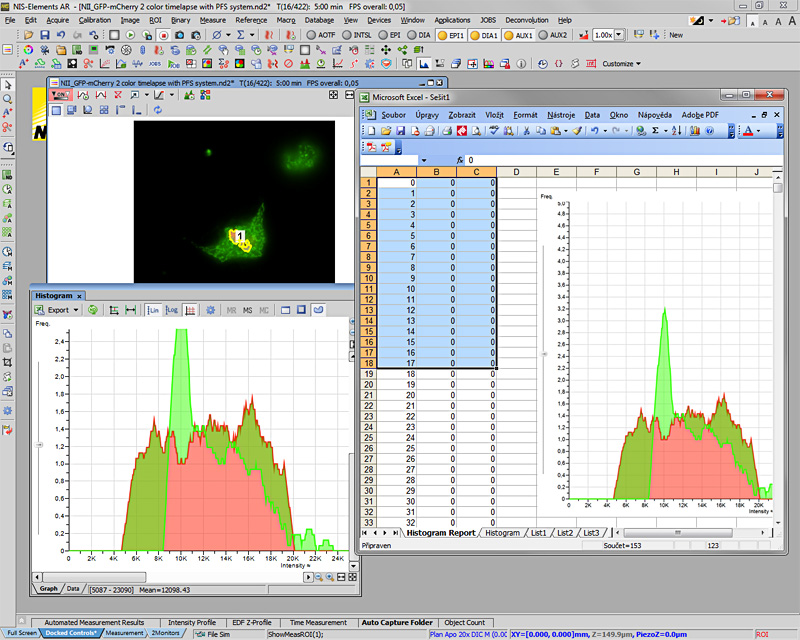Open Histogram settings gear icon
This screenshot has width=800, height=640.
[x=210, y=310]
